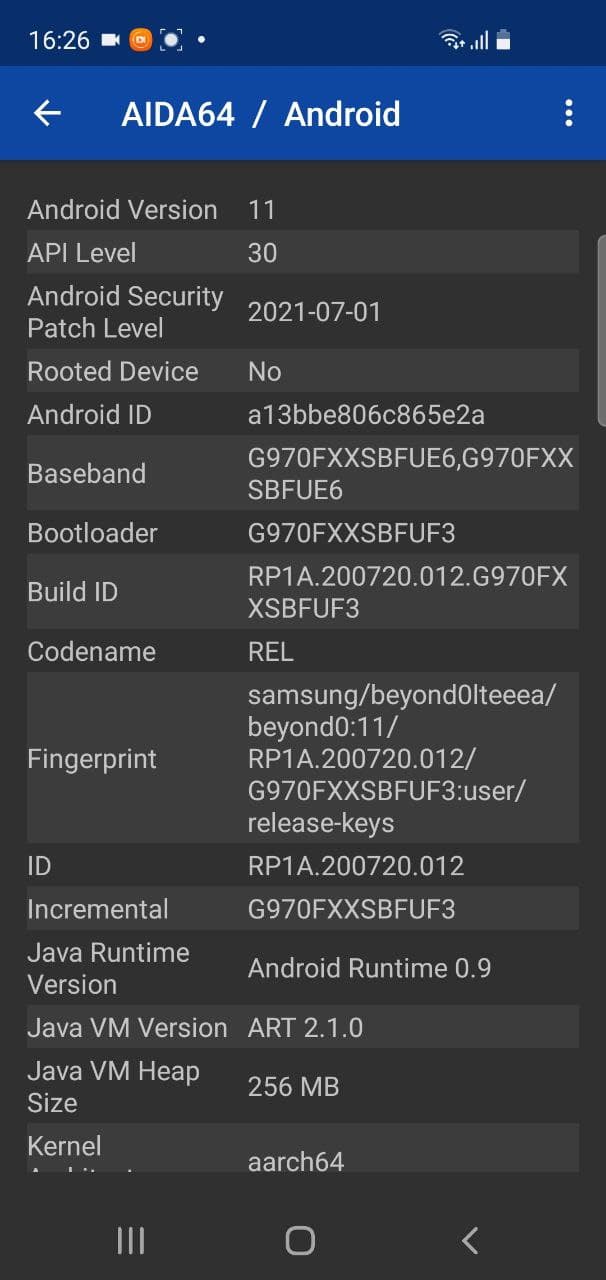Screen dimensions: 606x1280
Task: Tap the system back chevron
Action: pos(470,1240)
